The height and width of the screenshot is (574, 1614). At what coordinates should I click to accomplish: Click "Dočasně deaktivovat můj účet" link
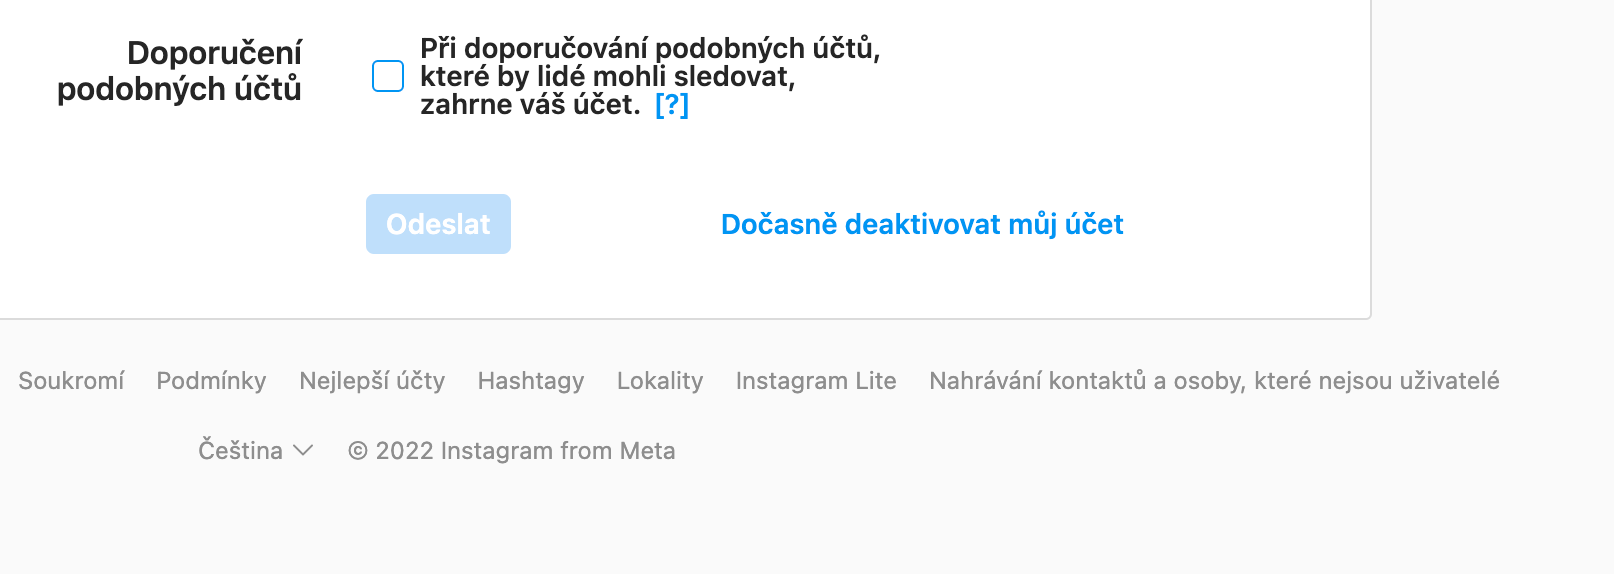tap(922, 224)
